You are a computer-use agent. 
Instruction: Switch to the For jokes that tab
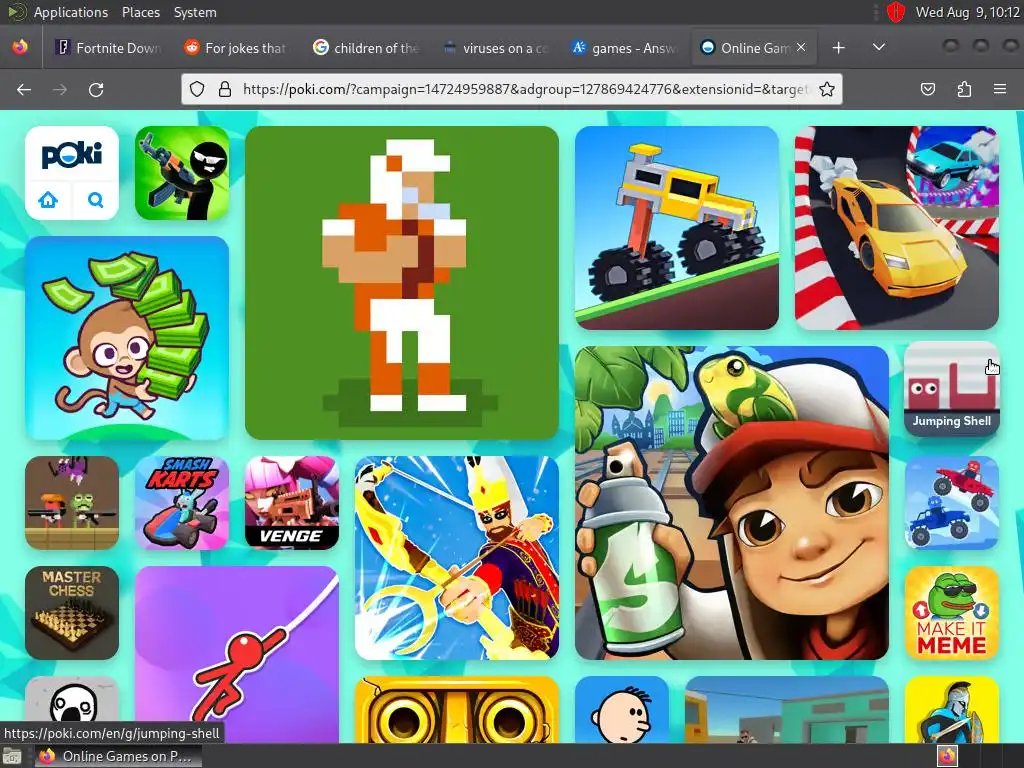235,48
